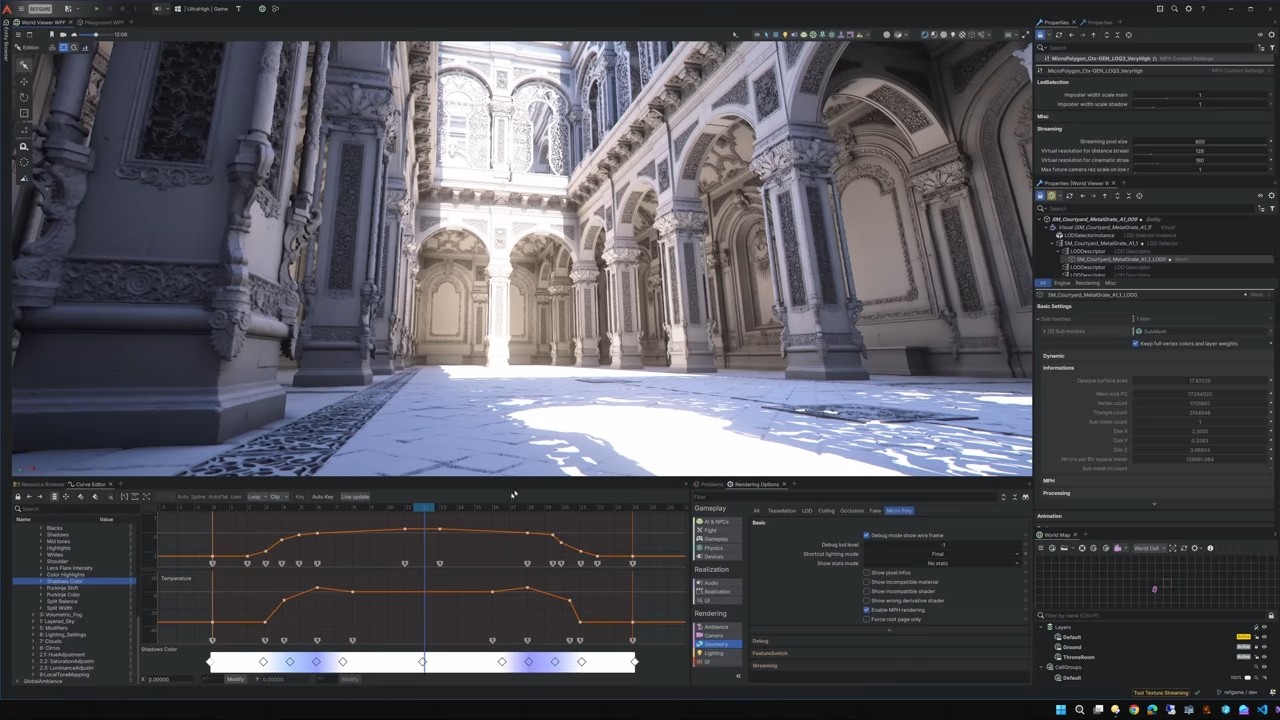Uncheck Debug mode show wire frame
Screen dimensions: 1280x720
pos(866,535)
